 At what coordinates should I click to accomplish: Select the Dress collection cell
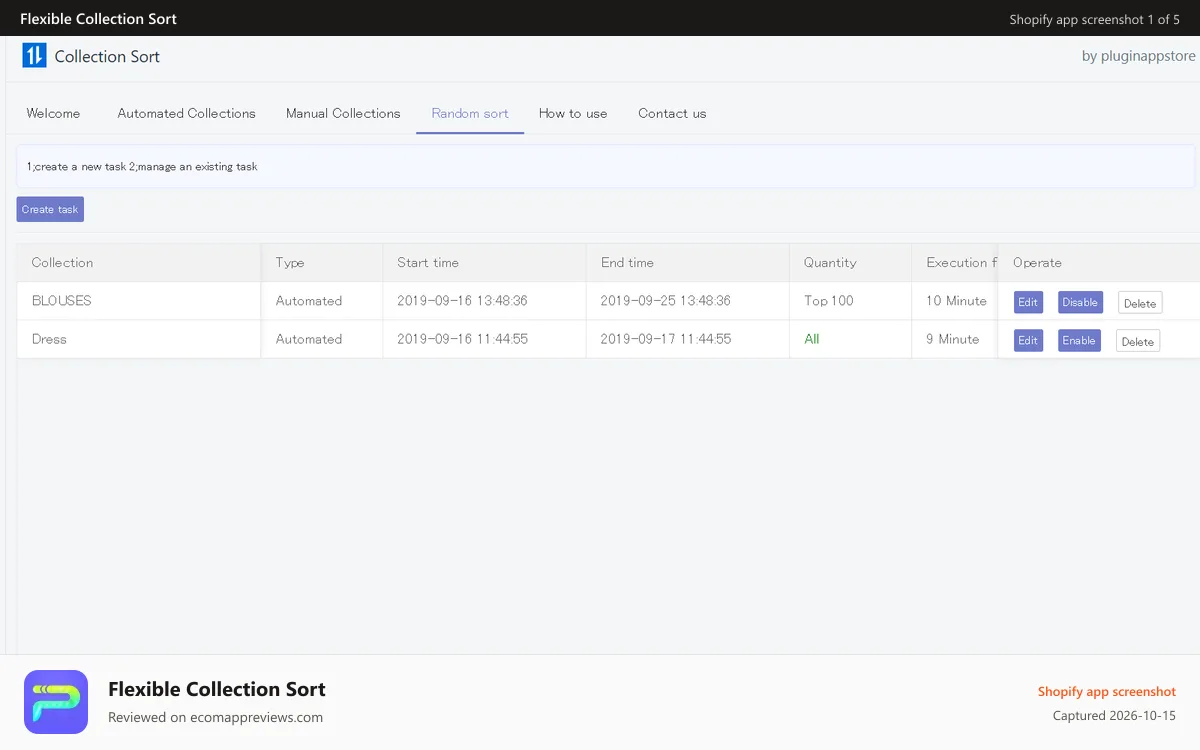pos(139,339)
